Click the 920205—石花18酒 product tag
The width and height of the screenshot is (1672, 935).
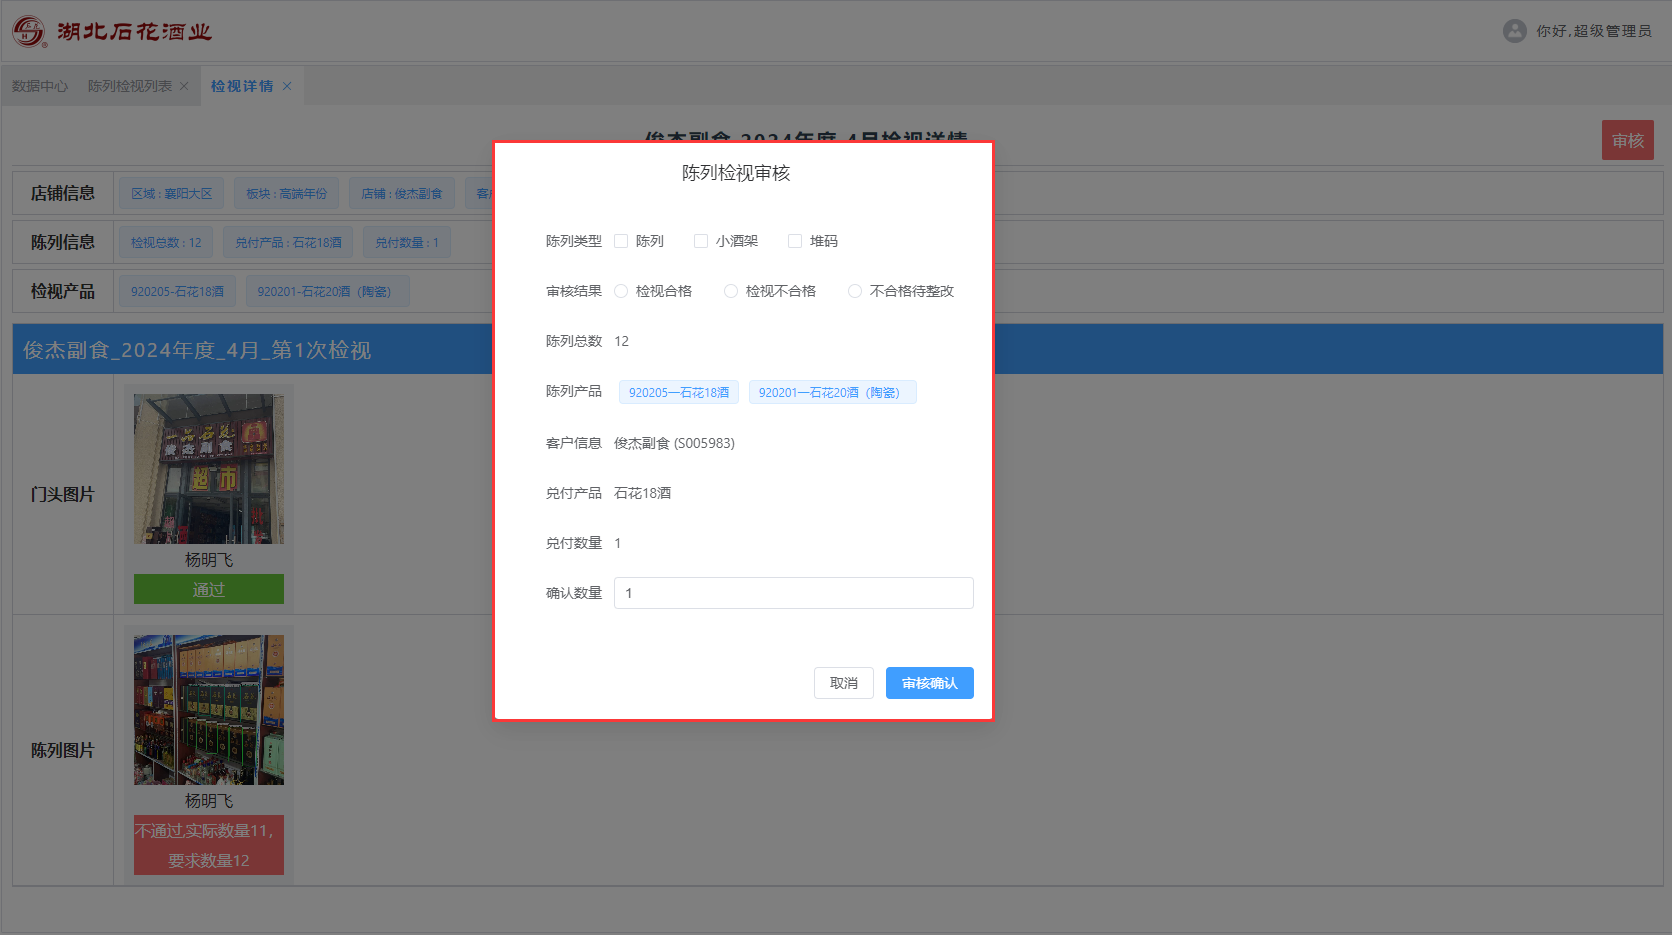pyautogui.click(x=679, y=392)
